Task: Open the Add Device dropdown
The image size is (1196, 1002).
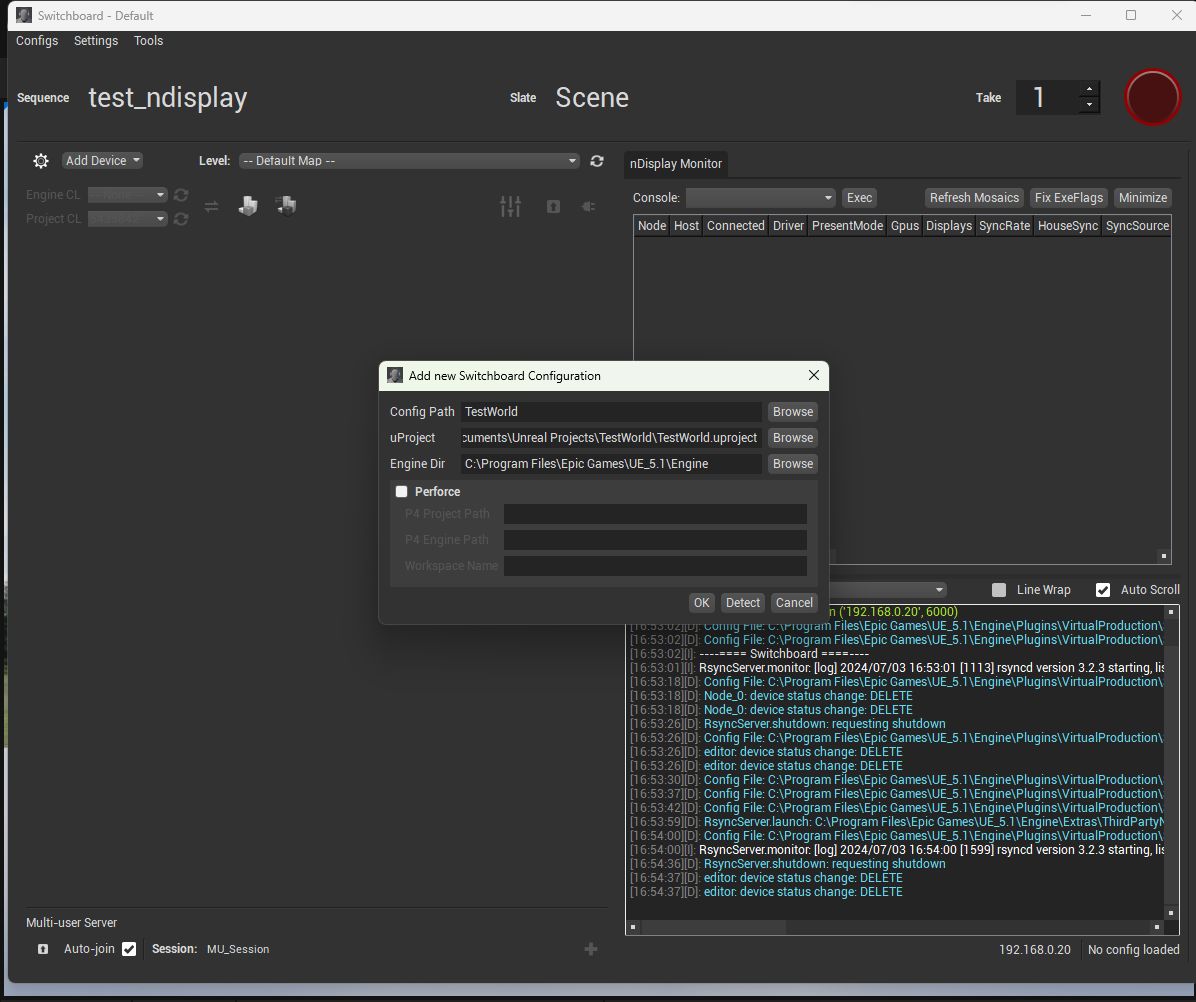Action: click(102, 161)
